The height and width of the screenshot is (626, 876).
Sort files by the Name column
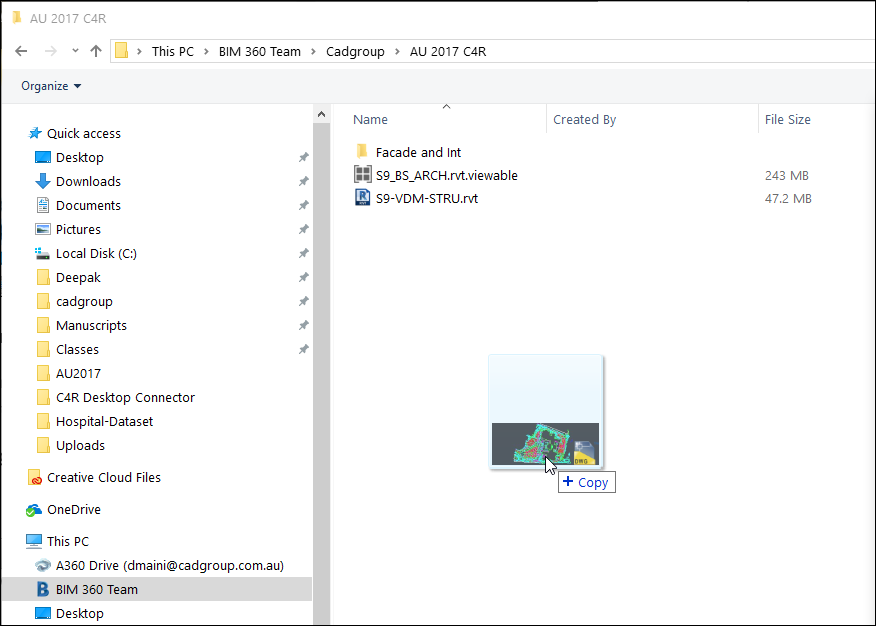(x=370, y=120)
